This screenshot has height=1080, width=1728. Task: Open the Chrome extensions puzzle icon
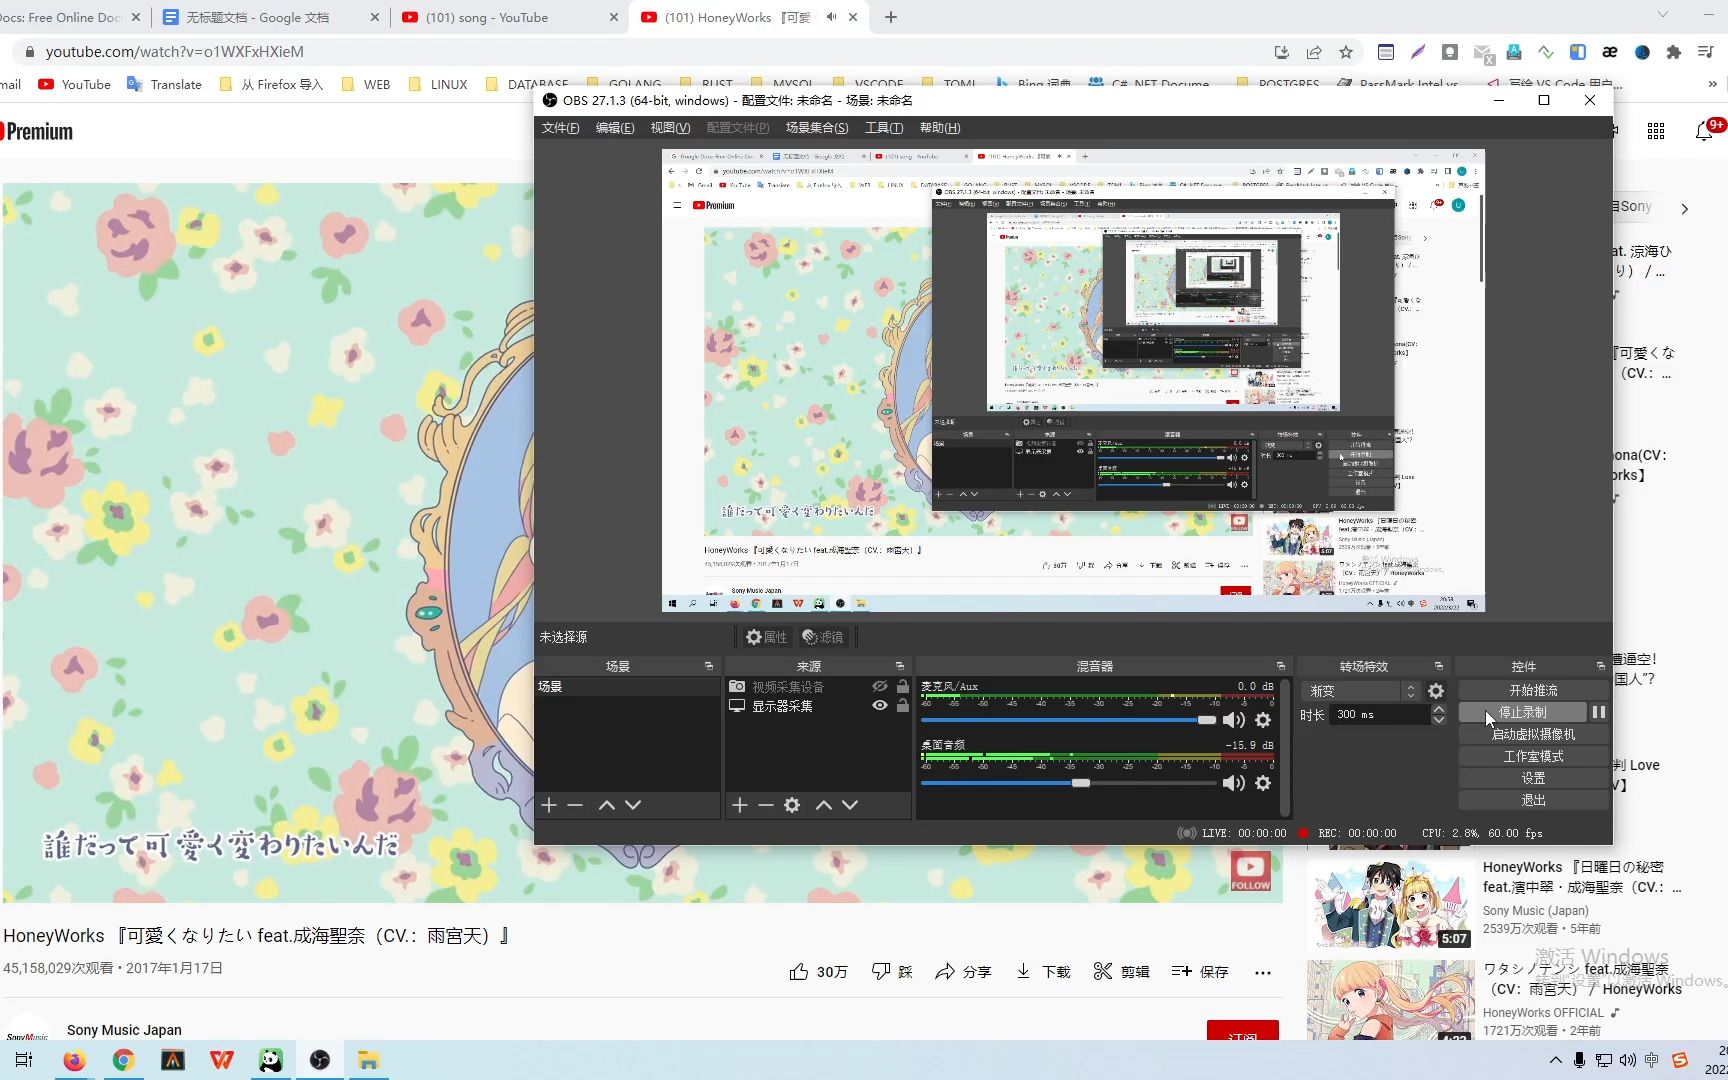(1674, 52)
